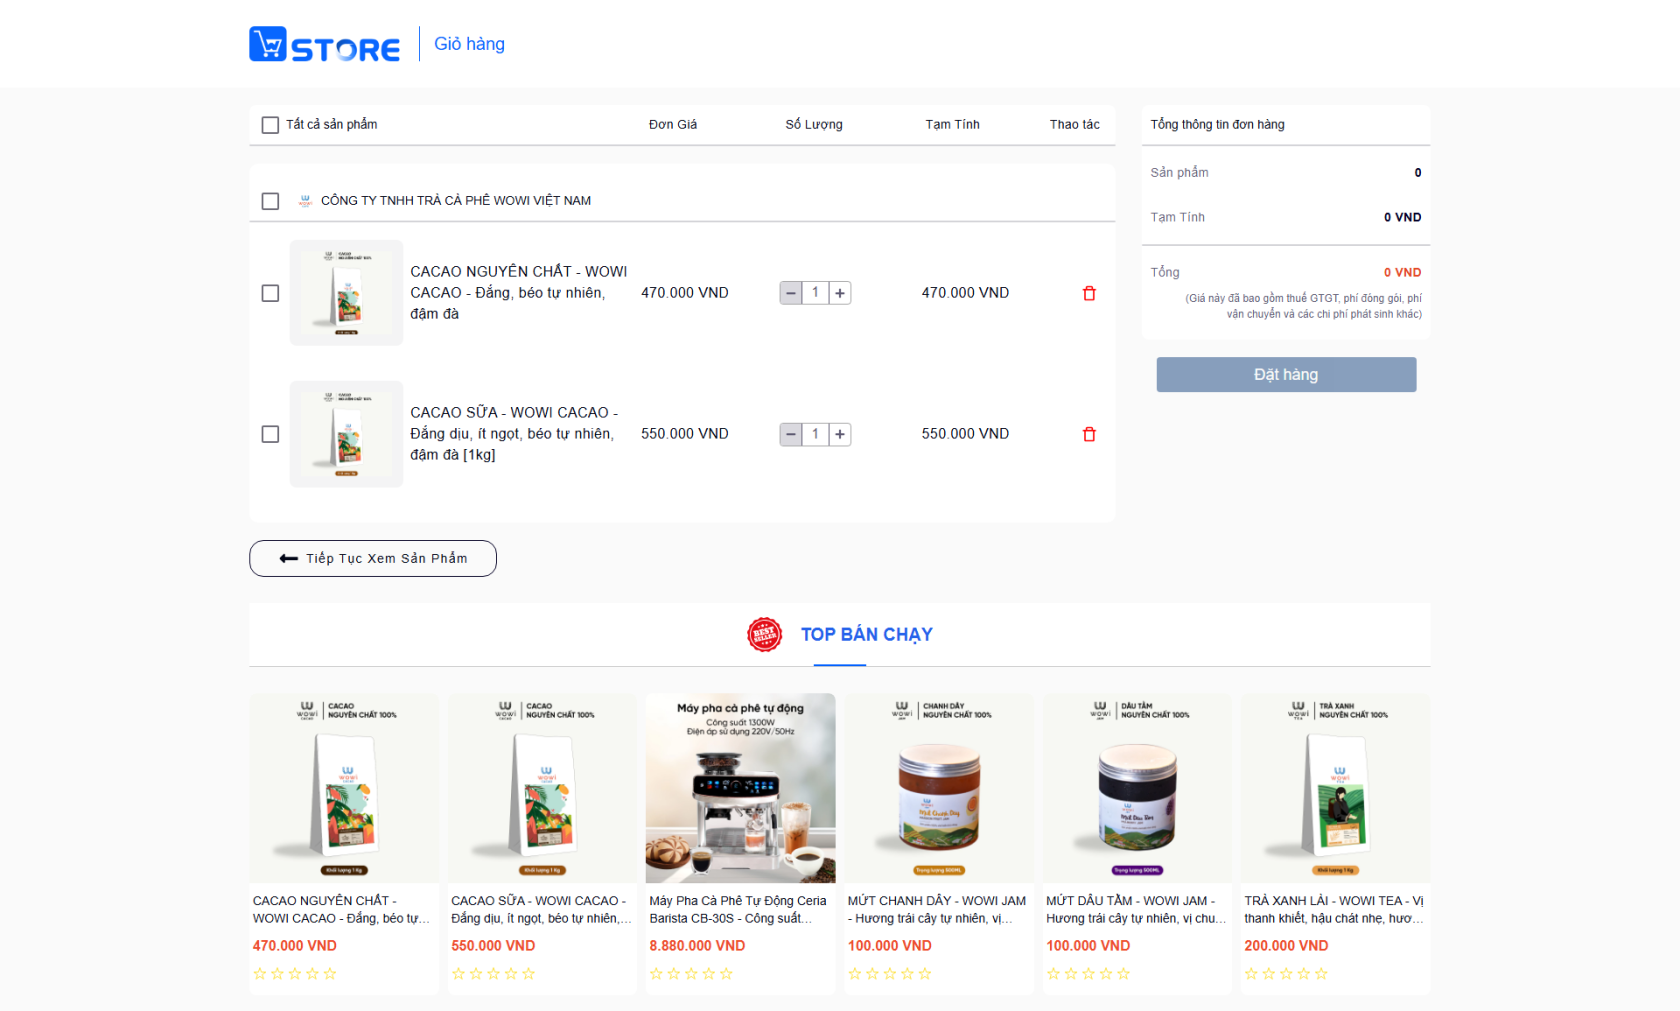Tick the 'Tất cả sản phẩm' checkbox

[x=270, y=125]
